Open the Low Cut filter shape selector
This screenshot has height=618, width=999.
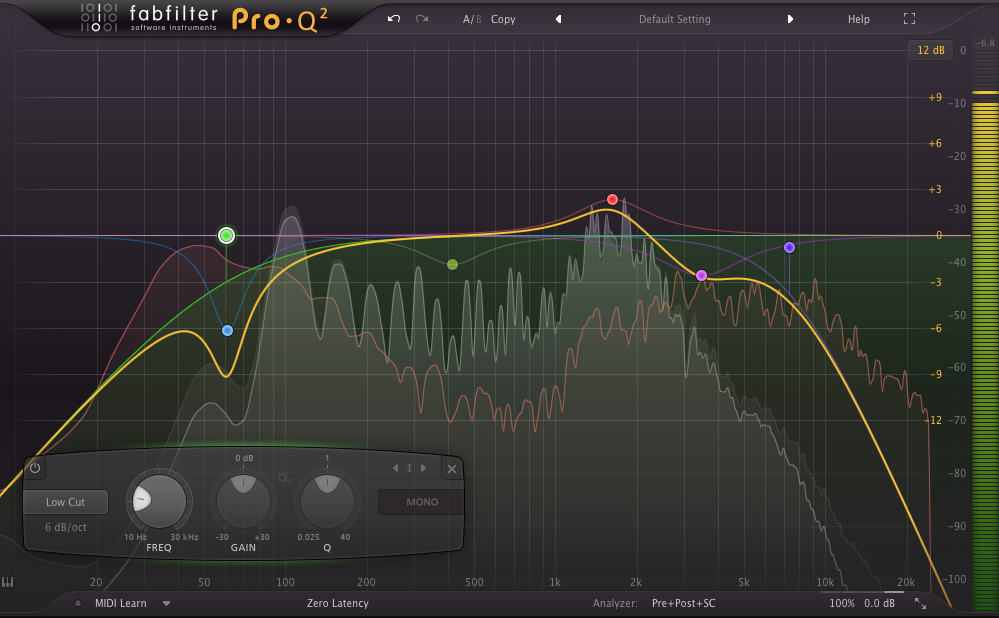(65, 502)
